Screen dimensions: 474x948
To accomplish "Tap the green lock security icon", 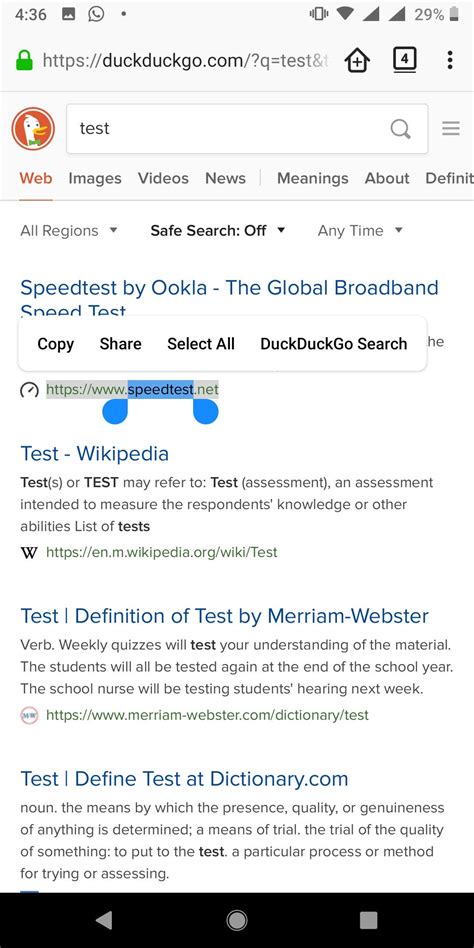I will (24, 60).
